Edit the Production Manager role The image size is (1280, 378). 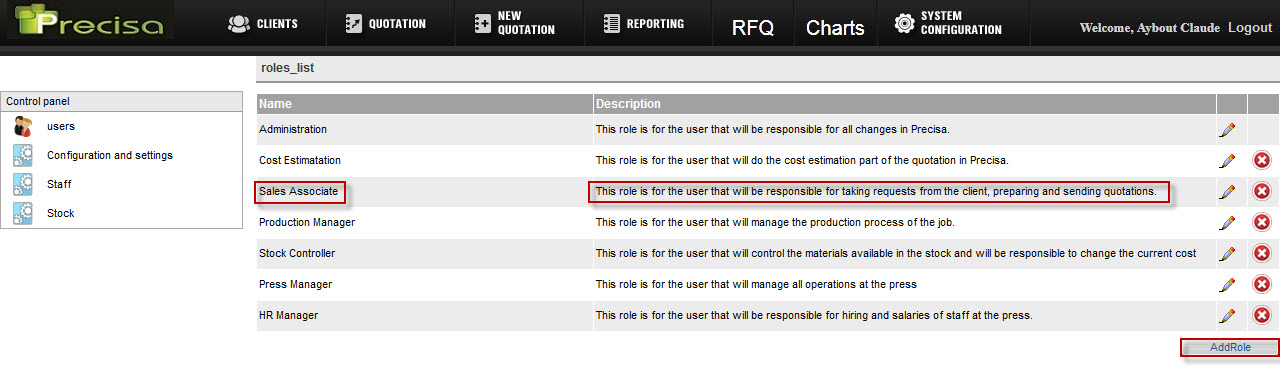1228,222
